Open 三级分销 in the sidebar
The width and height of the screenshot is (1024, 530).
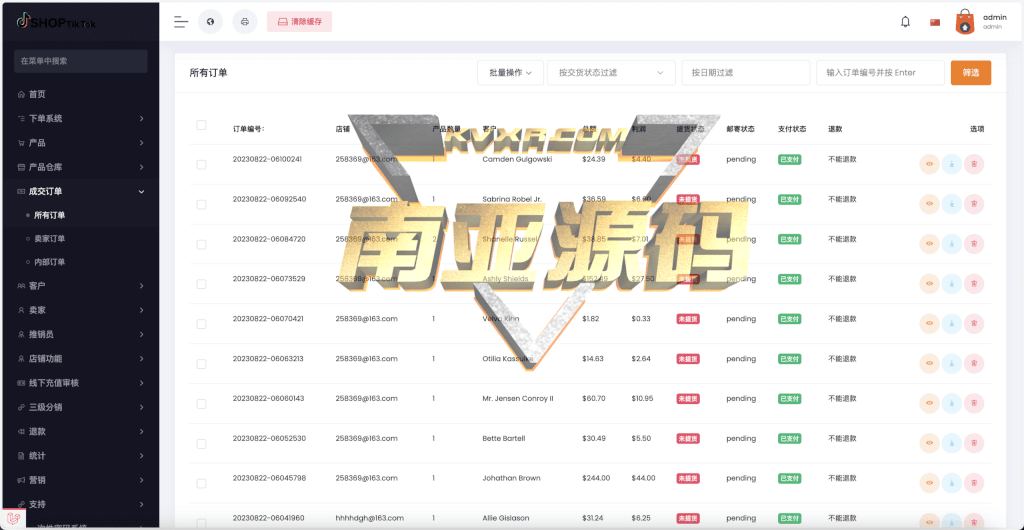click(x=80, y=407)
